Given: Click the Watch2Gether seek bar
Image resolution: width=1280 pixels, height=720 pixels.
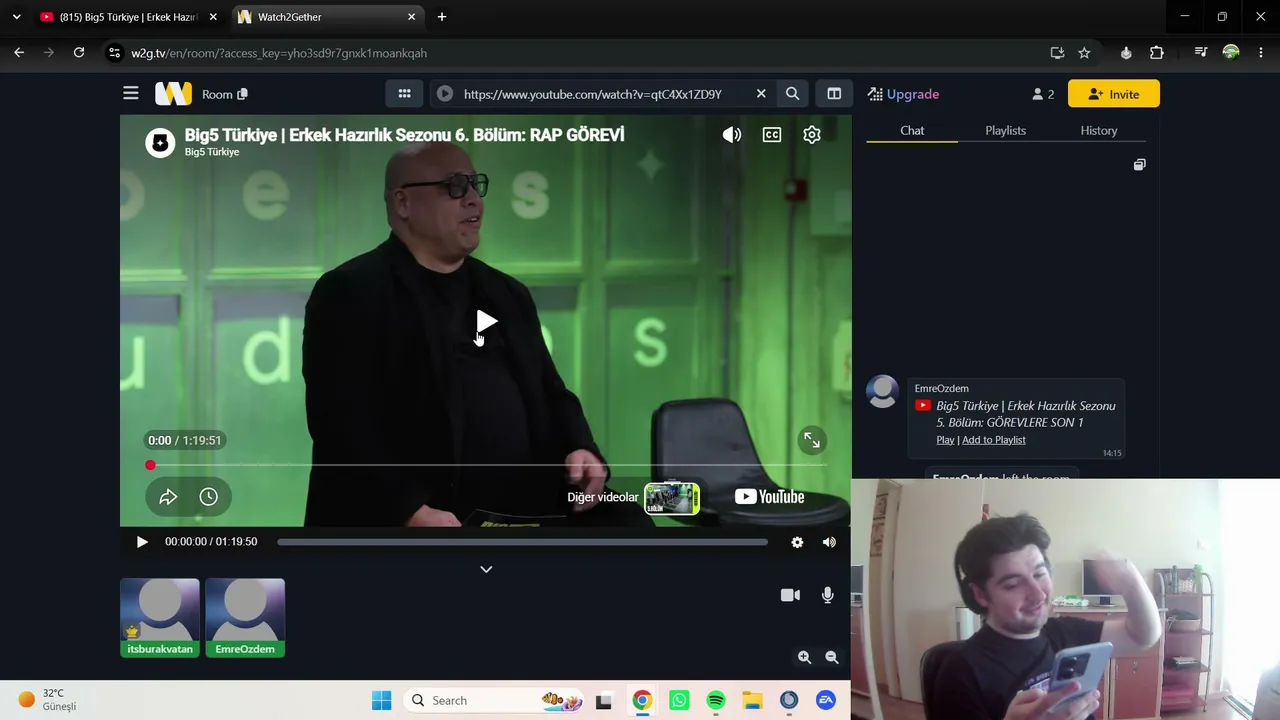Looking at the screenshot, I should (x=522, y=542).
